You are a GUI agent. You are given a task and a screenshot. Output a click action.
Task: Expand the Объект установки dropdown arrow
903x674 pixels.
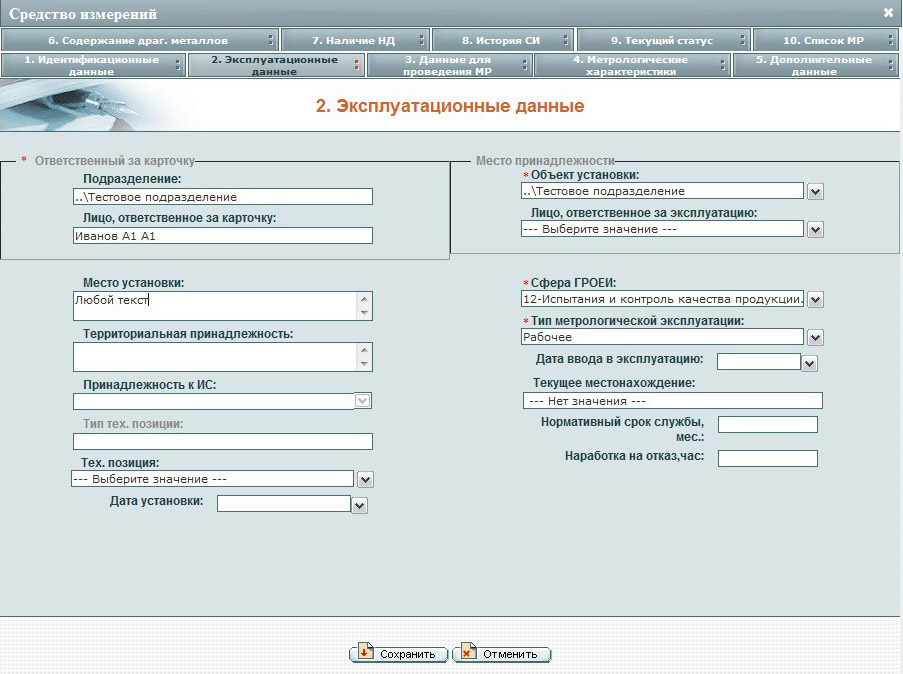[x=815, y=191]
